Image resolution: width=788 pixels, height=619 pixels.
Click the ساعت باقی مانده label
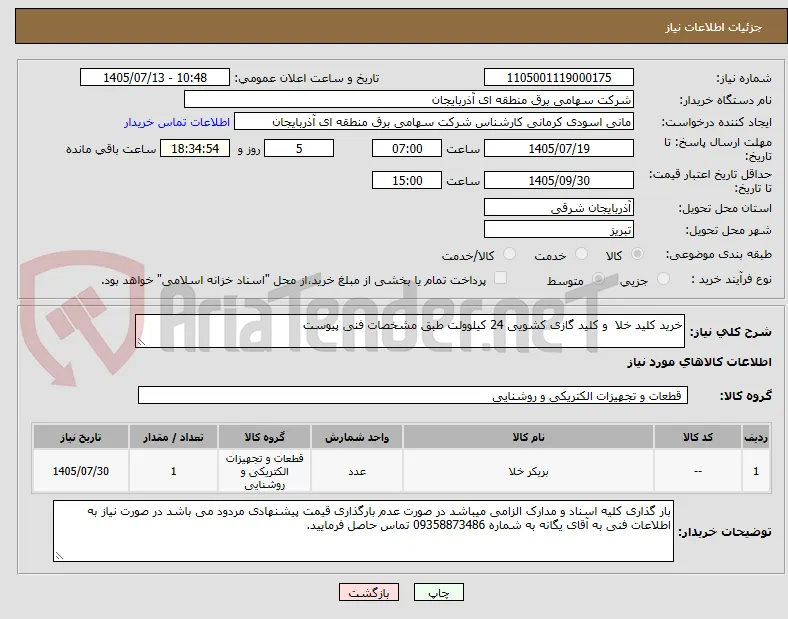pyautogui.click(x=111, y=150)
